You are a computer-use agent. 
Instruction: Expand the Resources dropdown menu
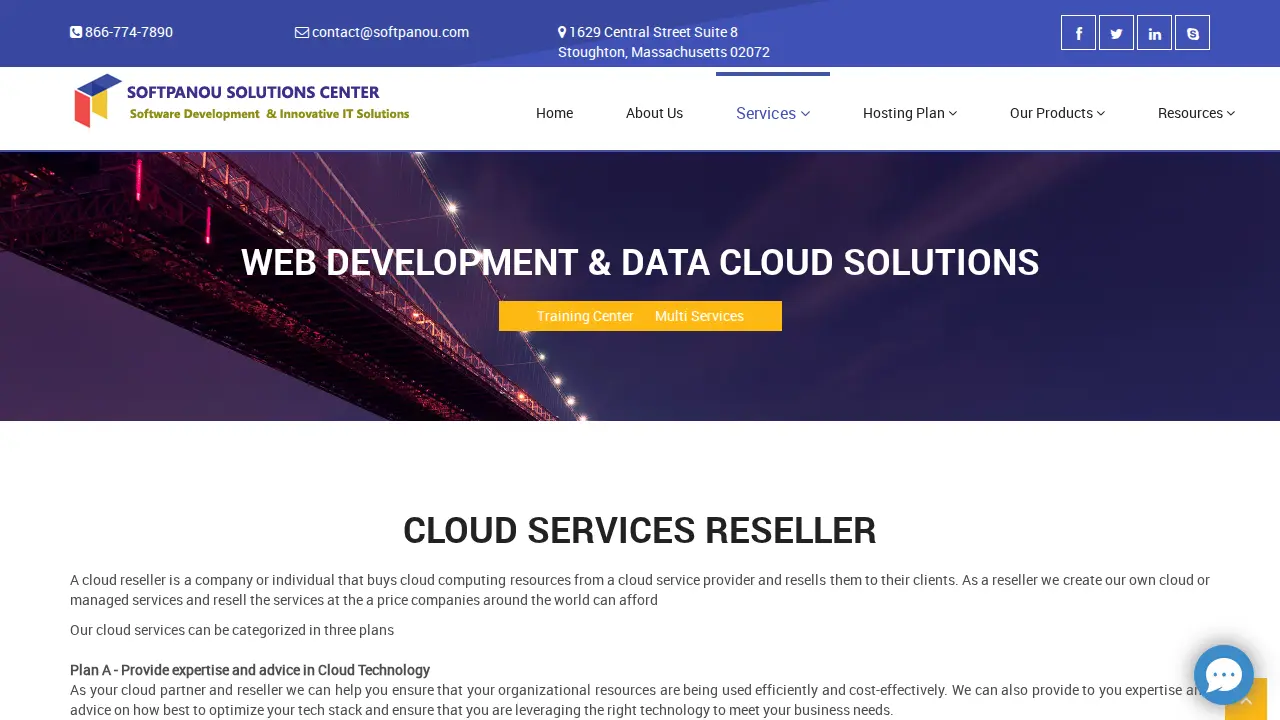(1196, 113)
